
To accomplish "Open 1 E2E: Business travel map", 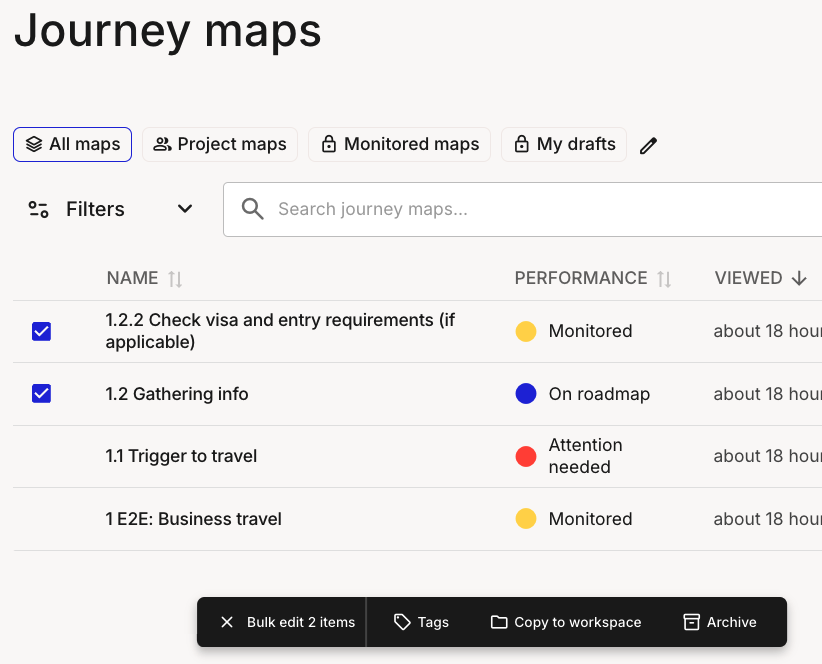I will coord(193,519).
